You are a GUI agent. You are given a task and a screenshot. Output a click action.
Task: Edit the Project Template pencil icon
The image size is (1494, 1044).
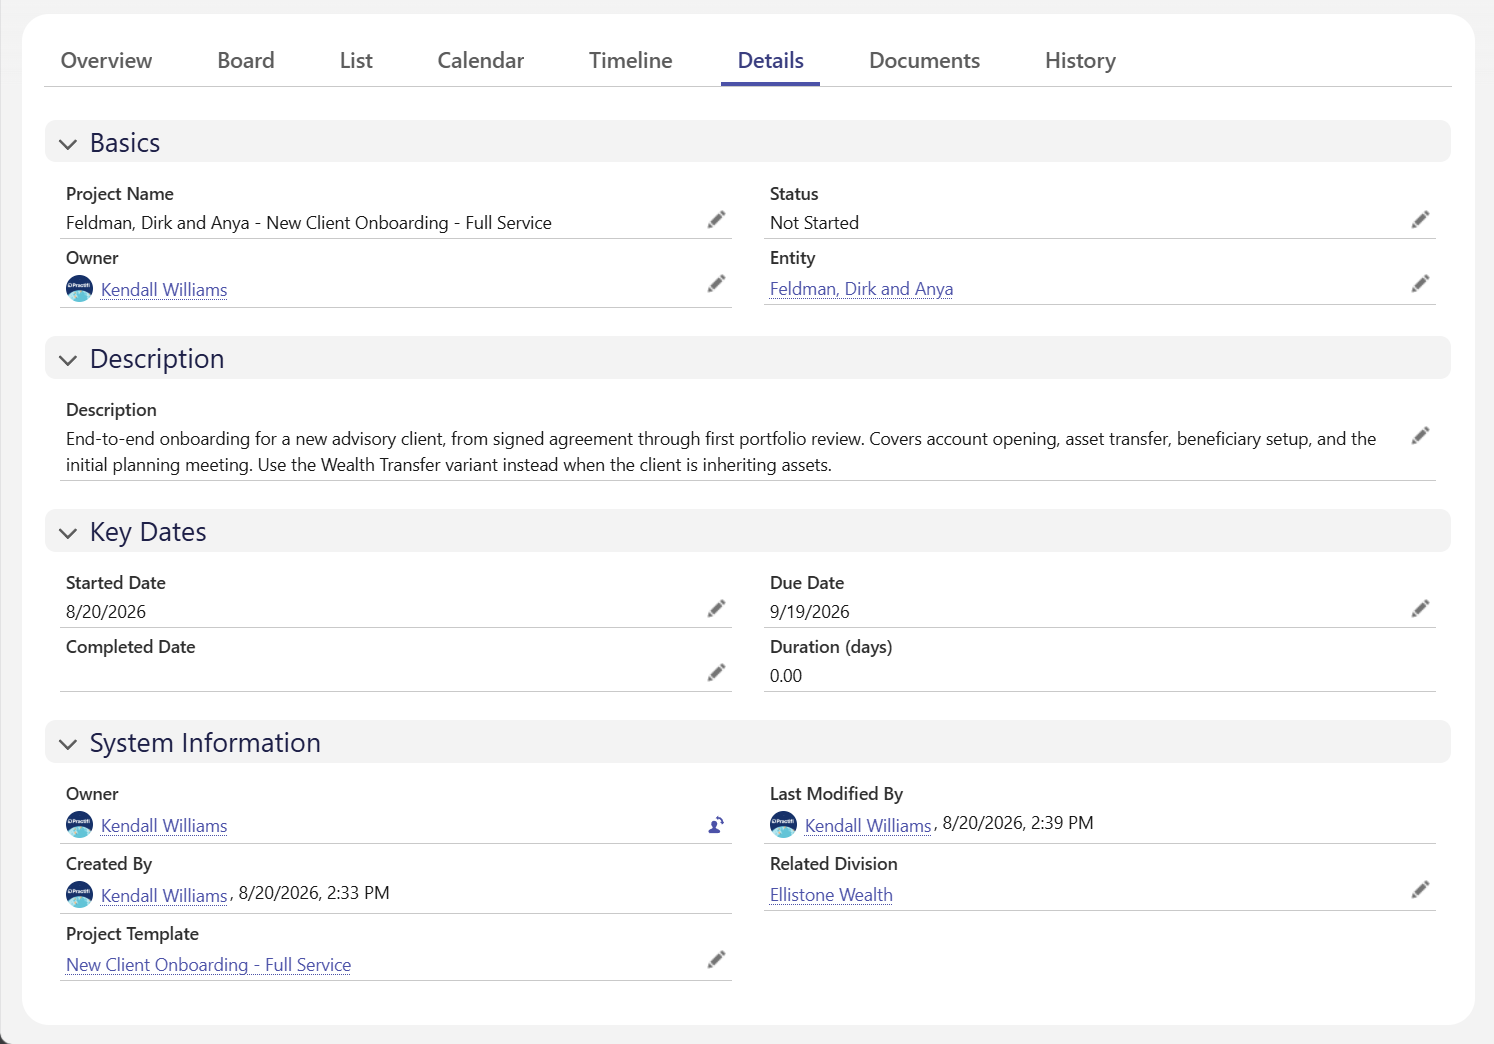point(716,960)
